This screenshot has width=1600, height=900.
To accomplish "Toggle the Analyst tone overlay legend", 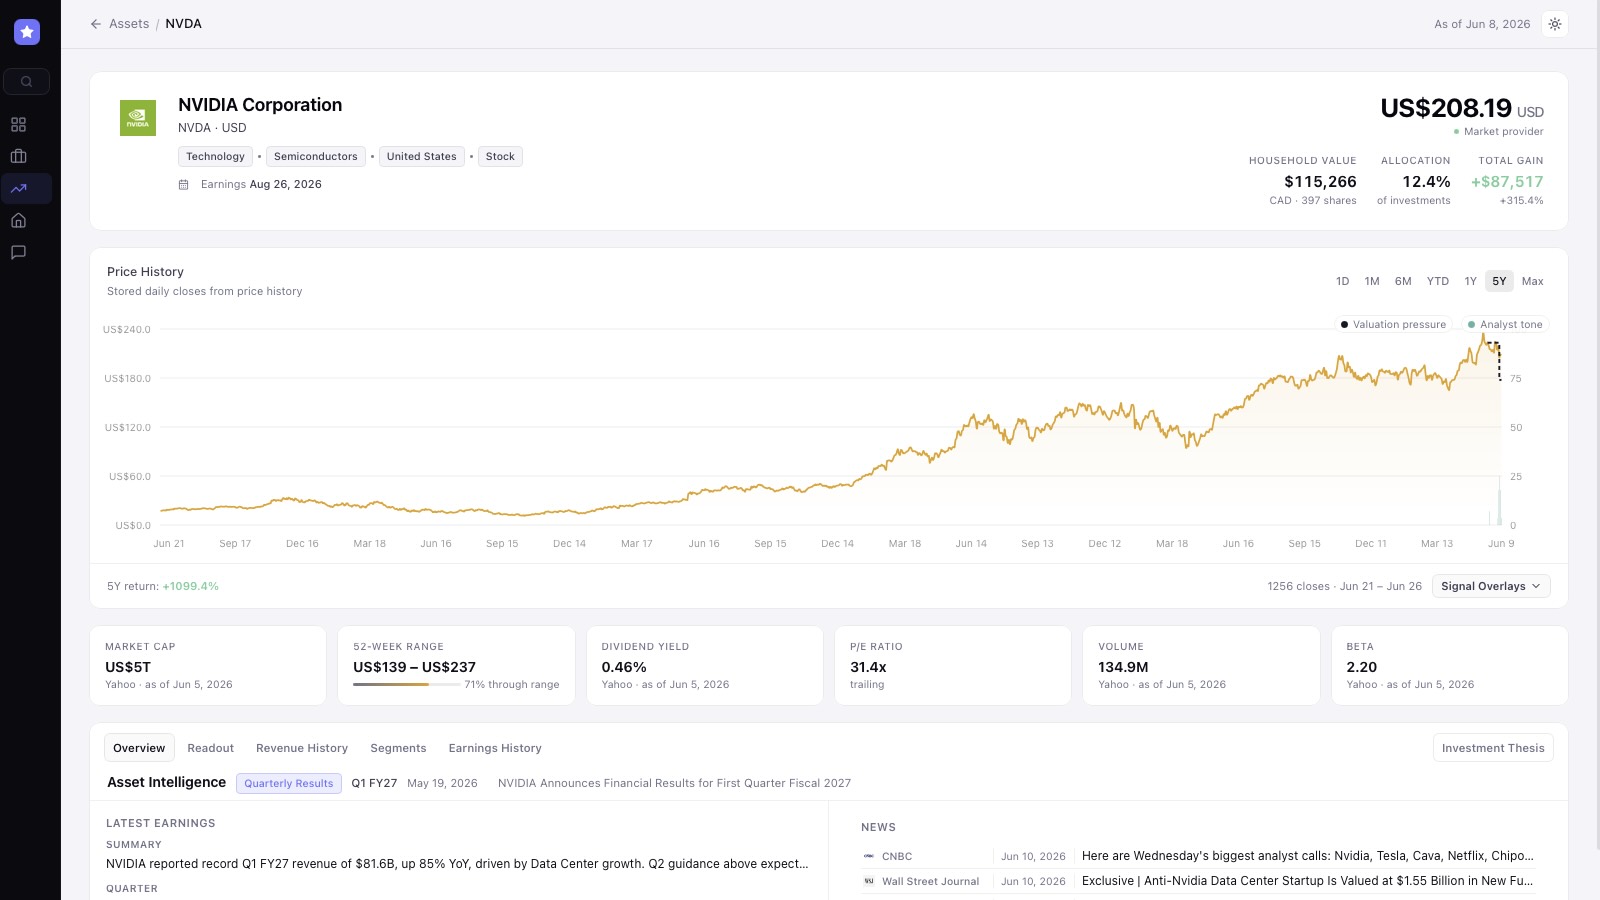I will [1505, 325].
